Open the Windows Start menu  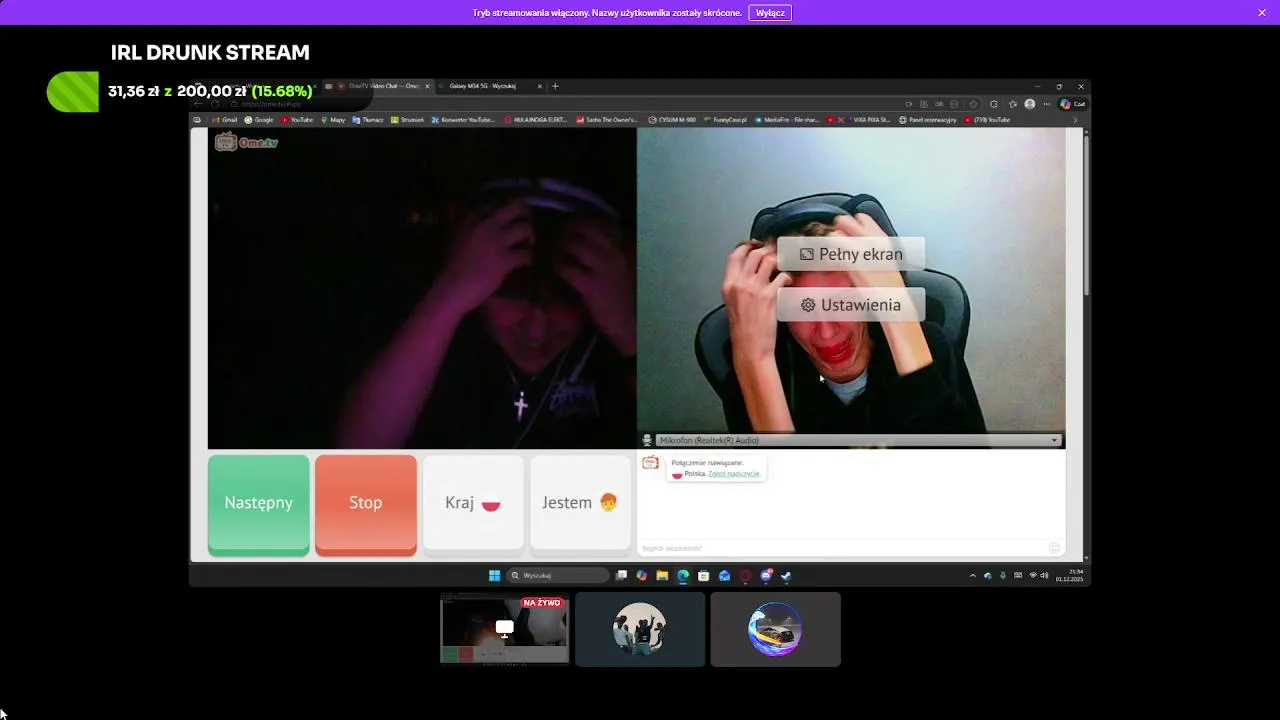(494, 575)
